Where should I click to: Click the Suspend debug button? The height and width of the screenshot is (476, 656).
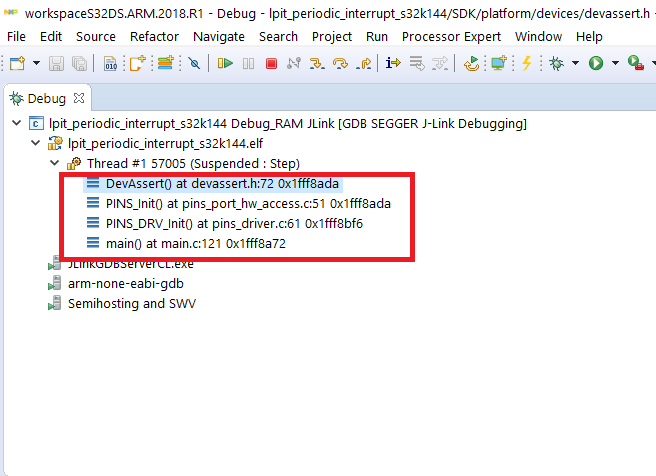[x=249, y=64]
